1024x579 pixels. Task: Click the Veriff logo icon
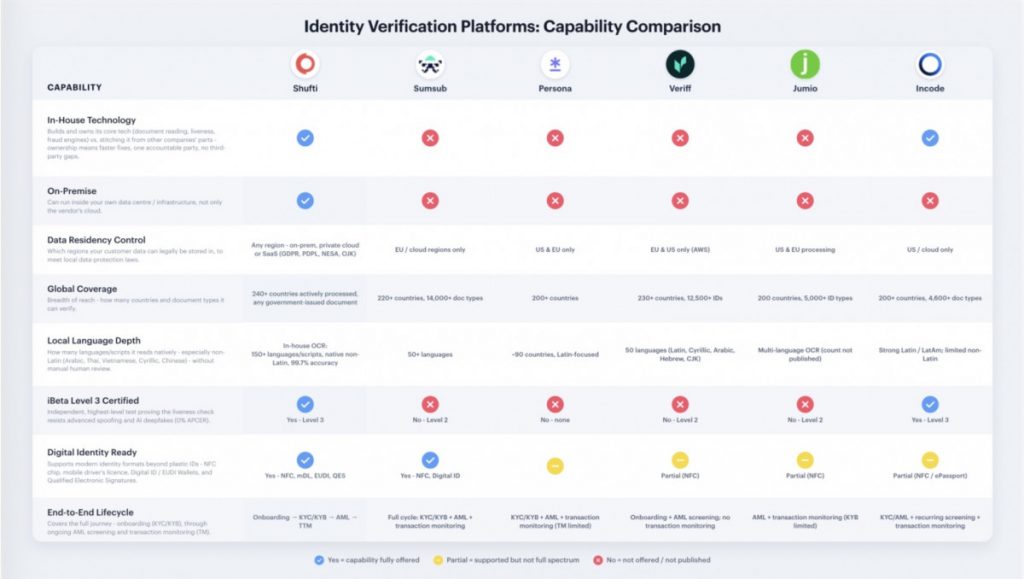tap(680, 64)
